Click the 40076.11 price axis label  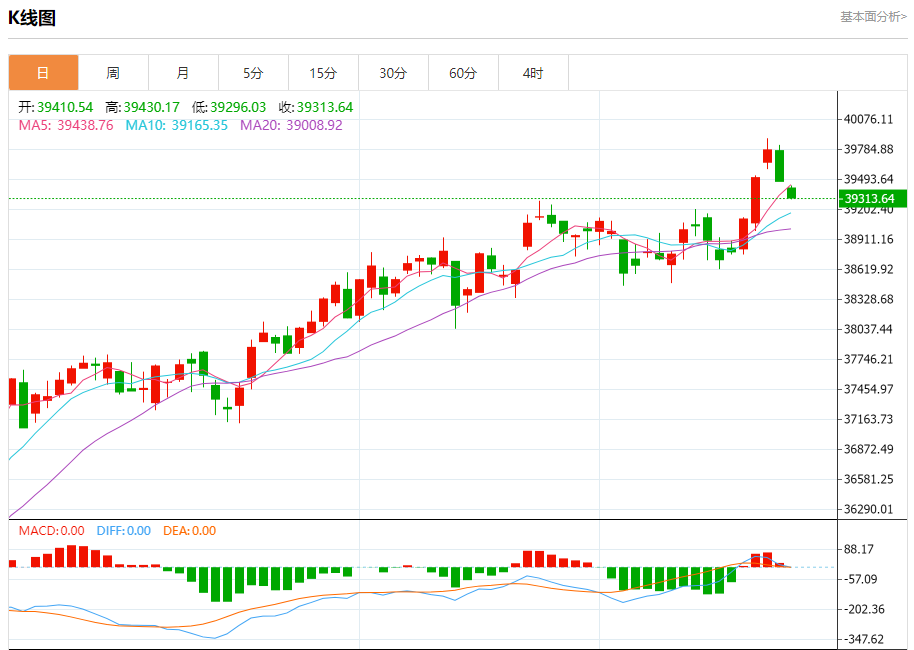coord(869,119)
